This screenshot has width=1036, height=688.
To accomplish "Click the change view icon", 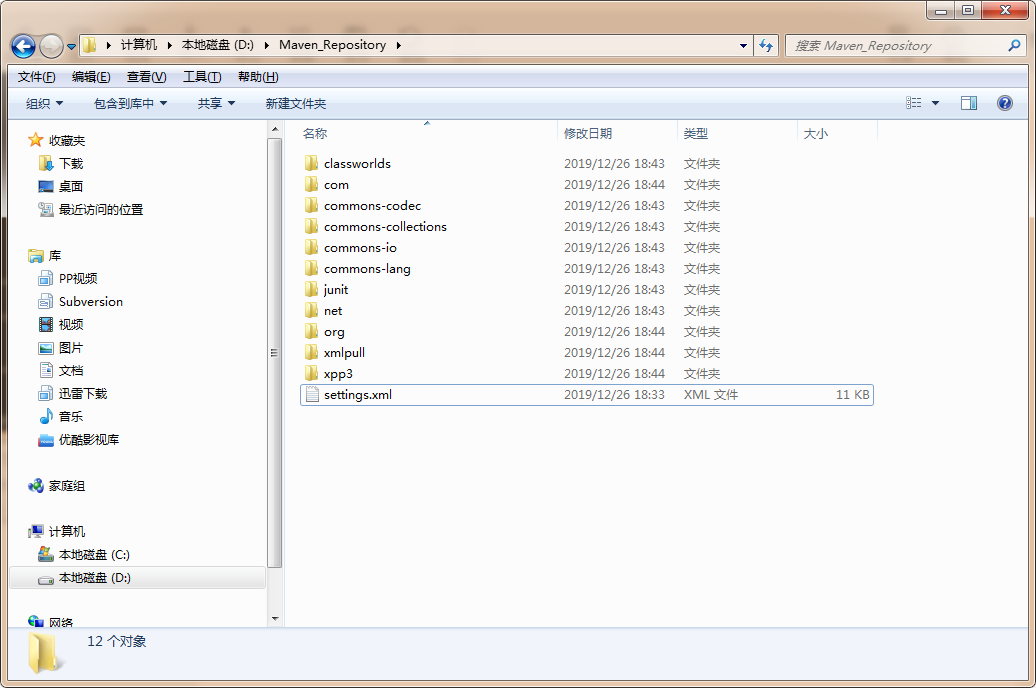I will (x=914, y=103).
